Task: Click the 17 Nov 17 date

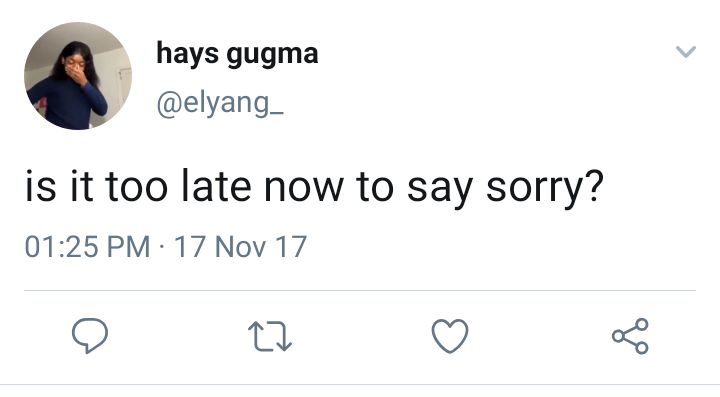Action: [241, 246]
